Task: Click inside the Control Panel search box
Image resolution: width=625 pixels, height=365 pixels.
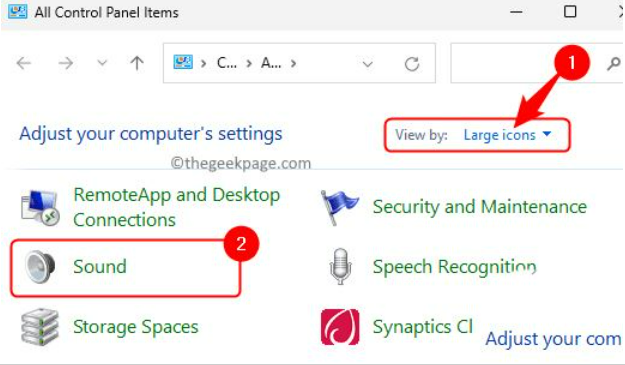Action: [x=526, y=63]
